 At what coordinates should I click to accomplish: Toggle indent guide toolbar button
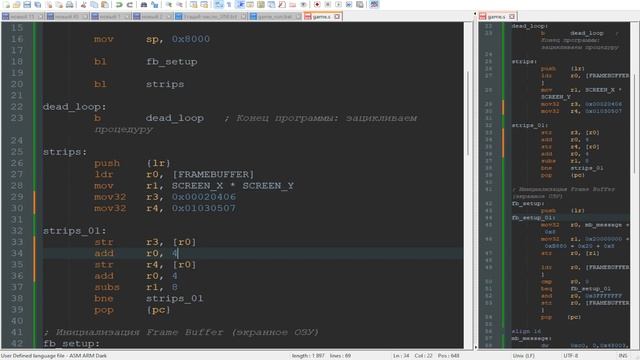coord(240,4)
